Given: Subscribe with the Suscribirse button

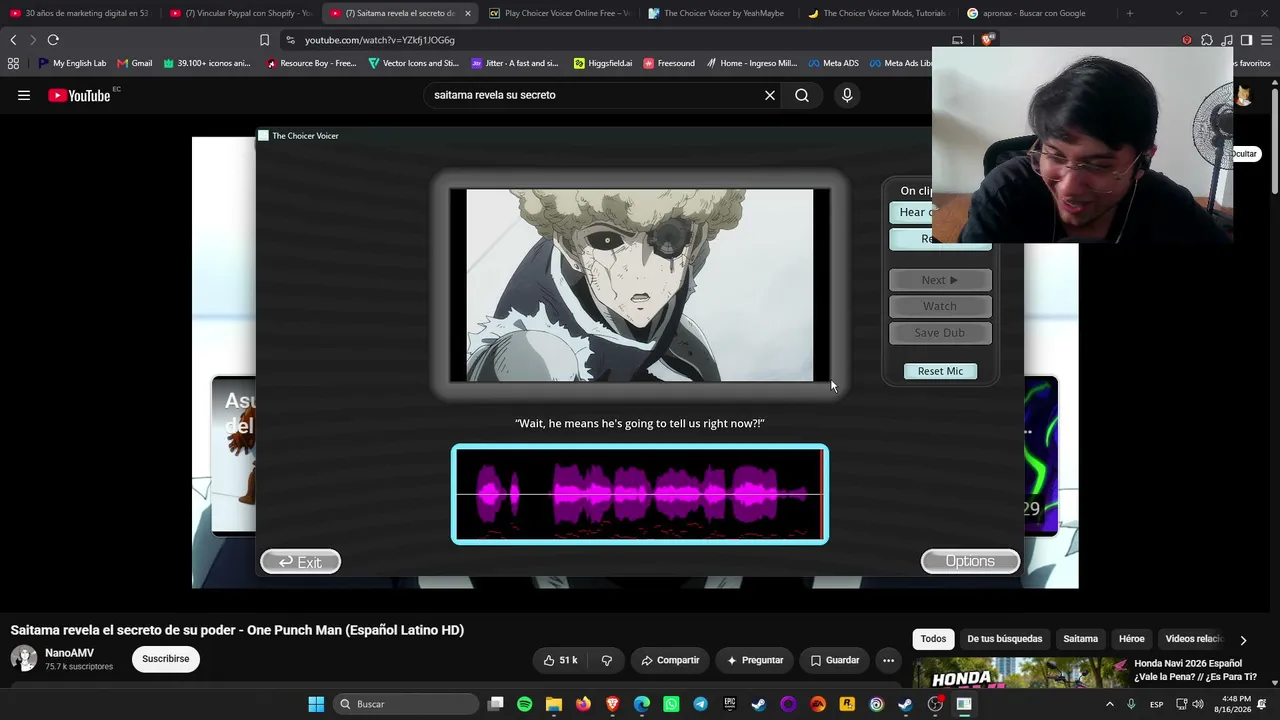Looking at the screenshot, I should (166, 659).
